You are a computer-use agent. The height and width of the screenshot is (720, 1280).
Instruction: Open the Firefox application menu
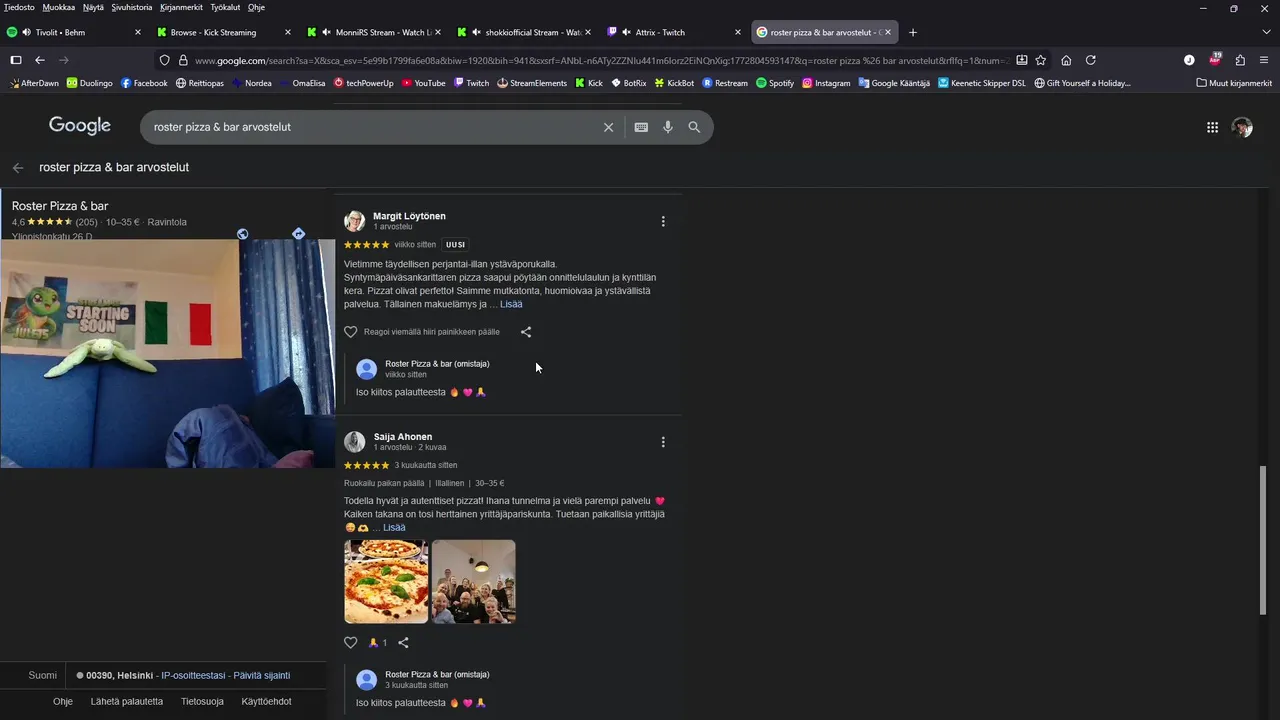coord(1264,60)
